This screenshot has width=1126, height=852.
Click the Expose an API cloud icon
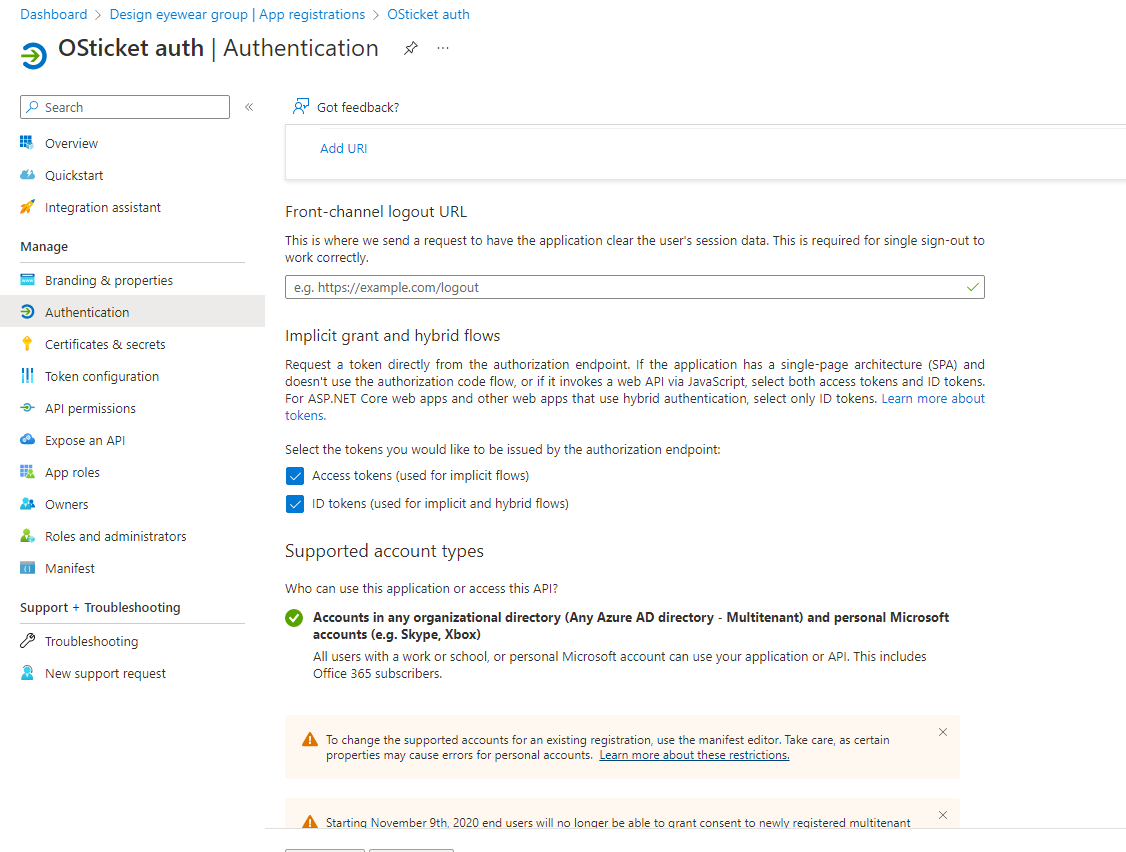pyautogui.click(x=27, y=439)
